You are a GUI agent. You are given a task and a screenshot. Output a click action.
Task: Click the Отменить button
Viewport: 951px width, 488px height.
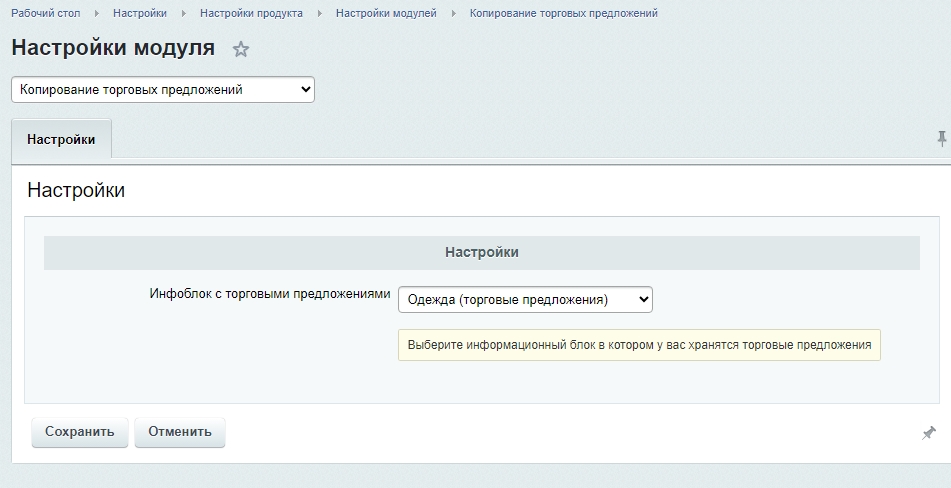[180, 432]
